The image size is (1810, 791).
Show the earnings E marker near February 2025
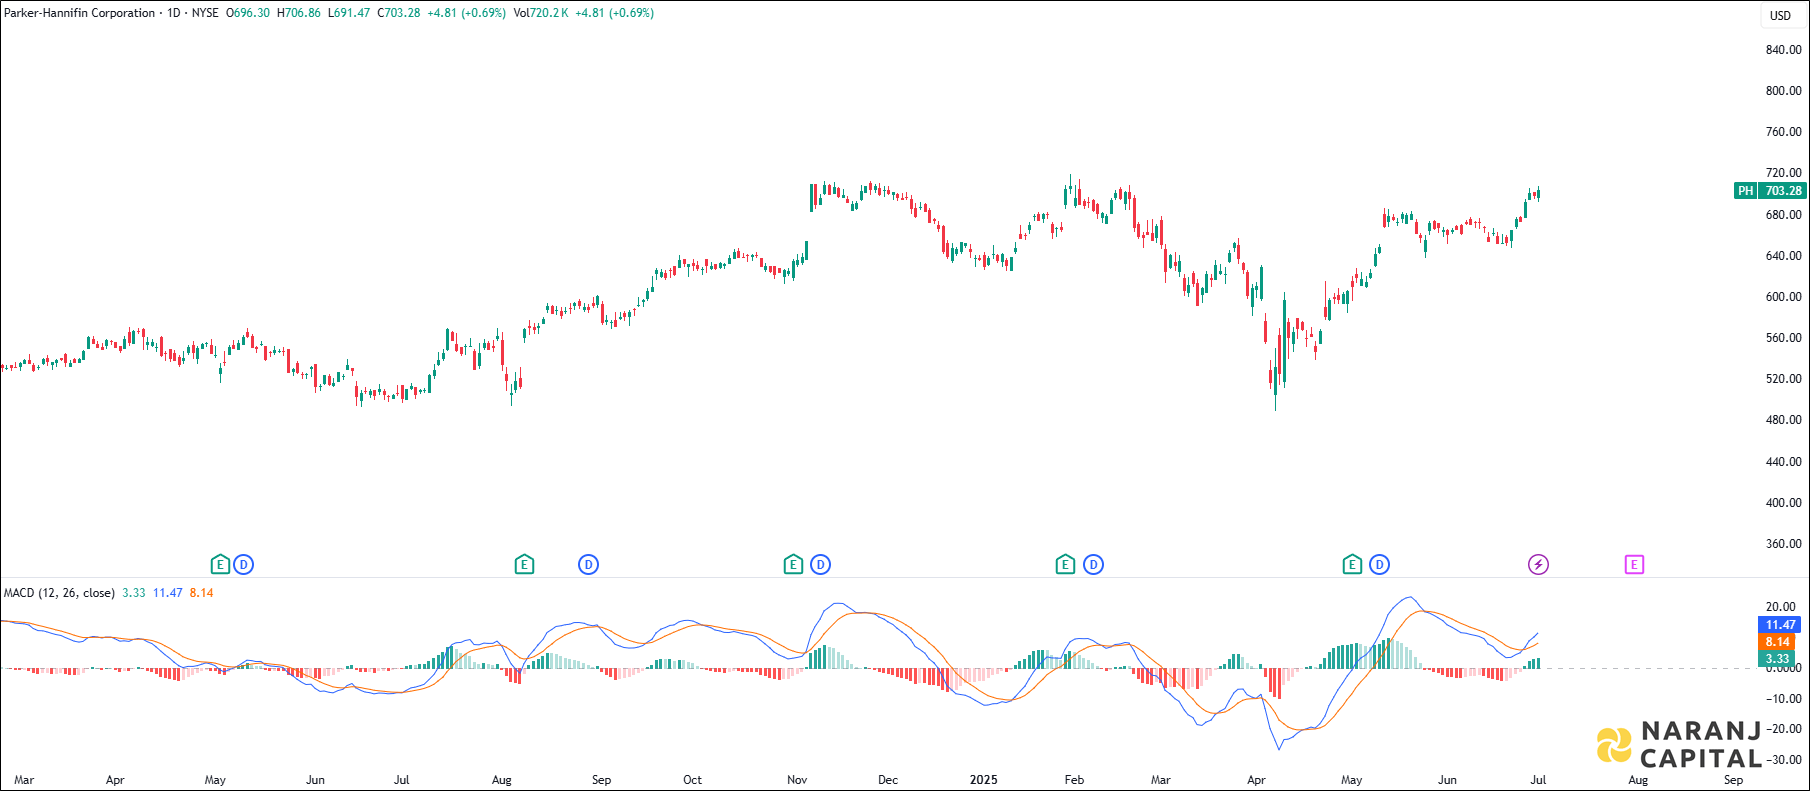[x=1065, y=565]
